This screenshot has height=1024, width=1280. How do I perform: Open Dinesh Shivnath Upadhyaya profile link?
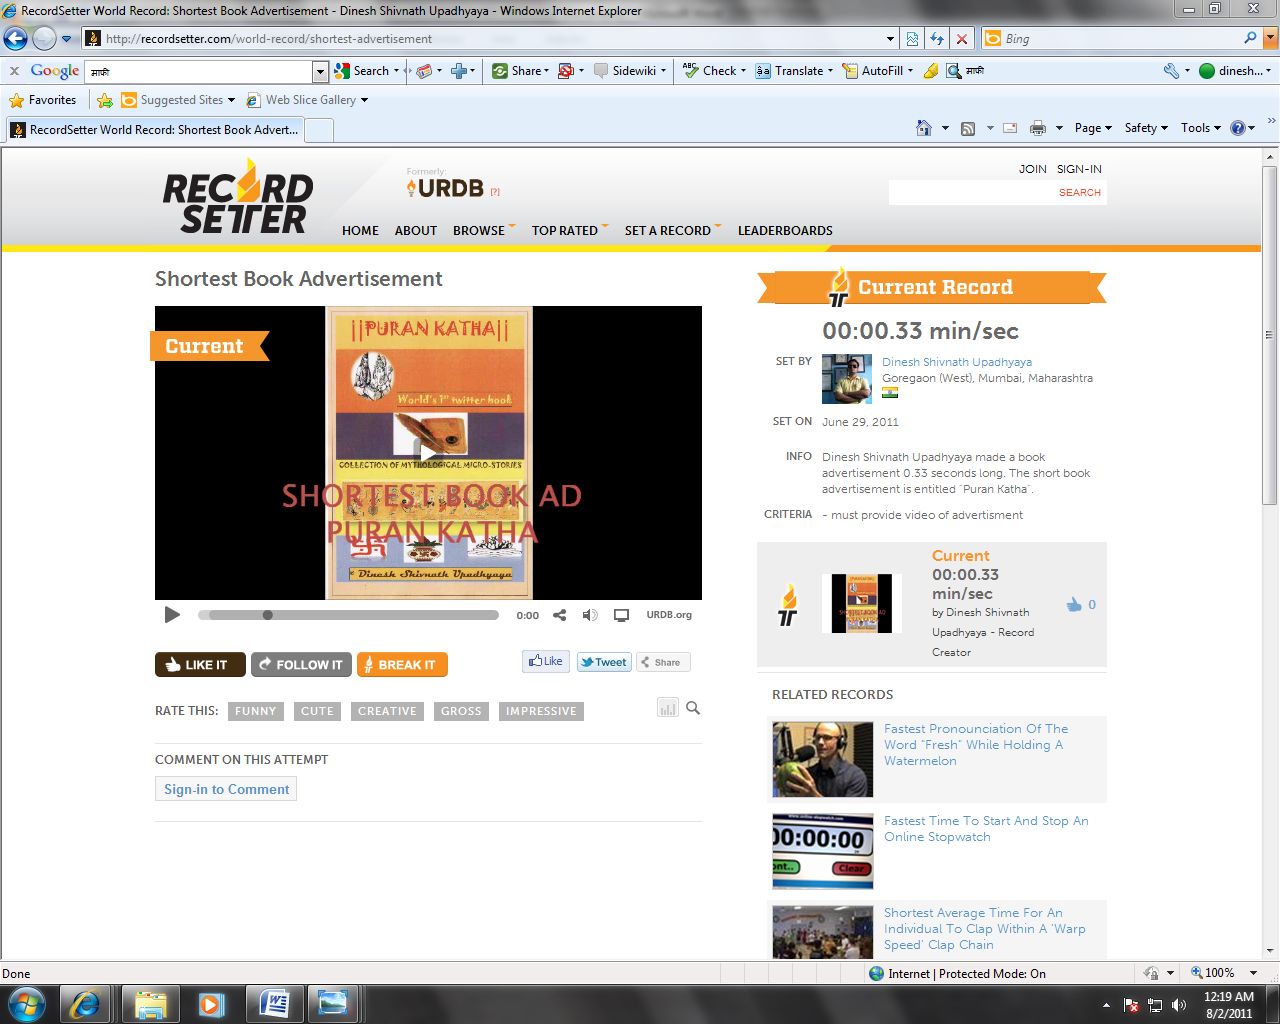pyautogui.click(x=957, y=362)
